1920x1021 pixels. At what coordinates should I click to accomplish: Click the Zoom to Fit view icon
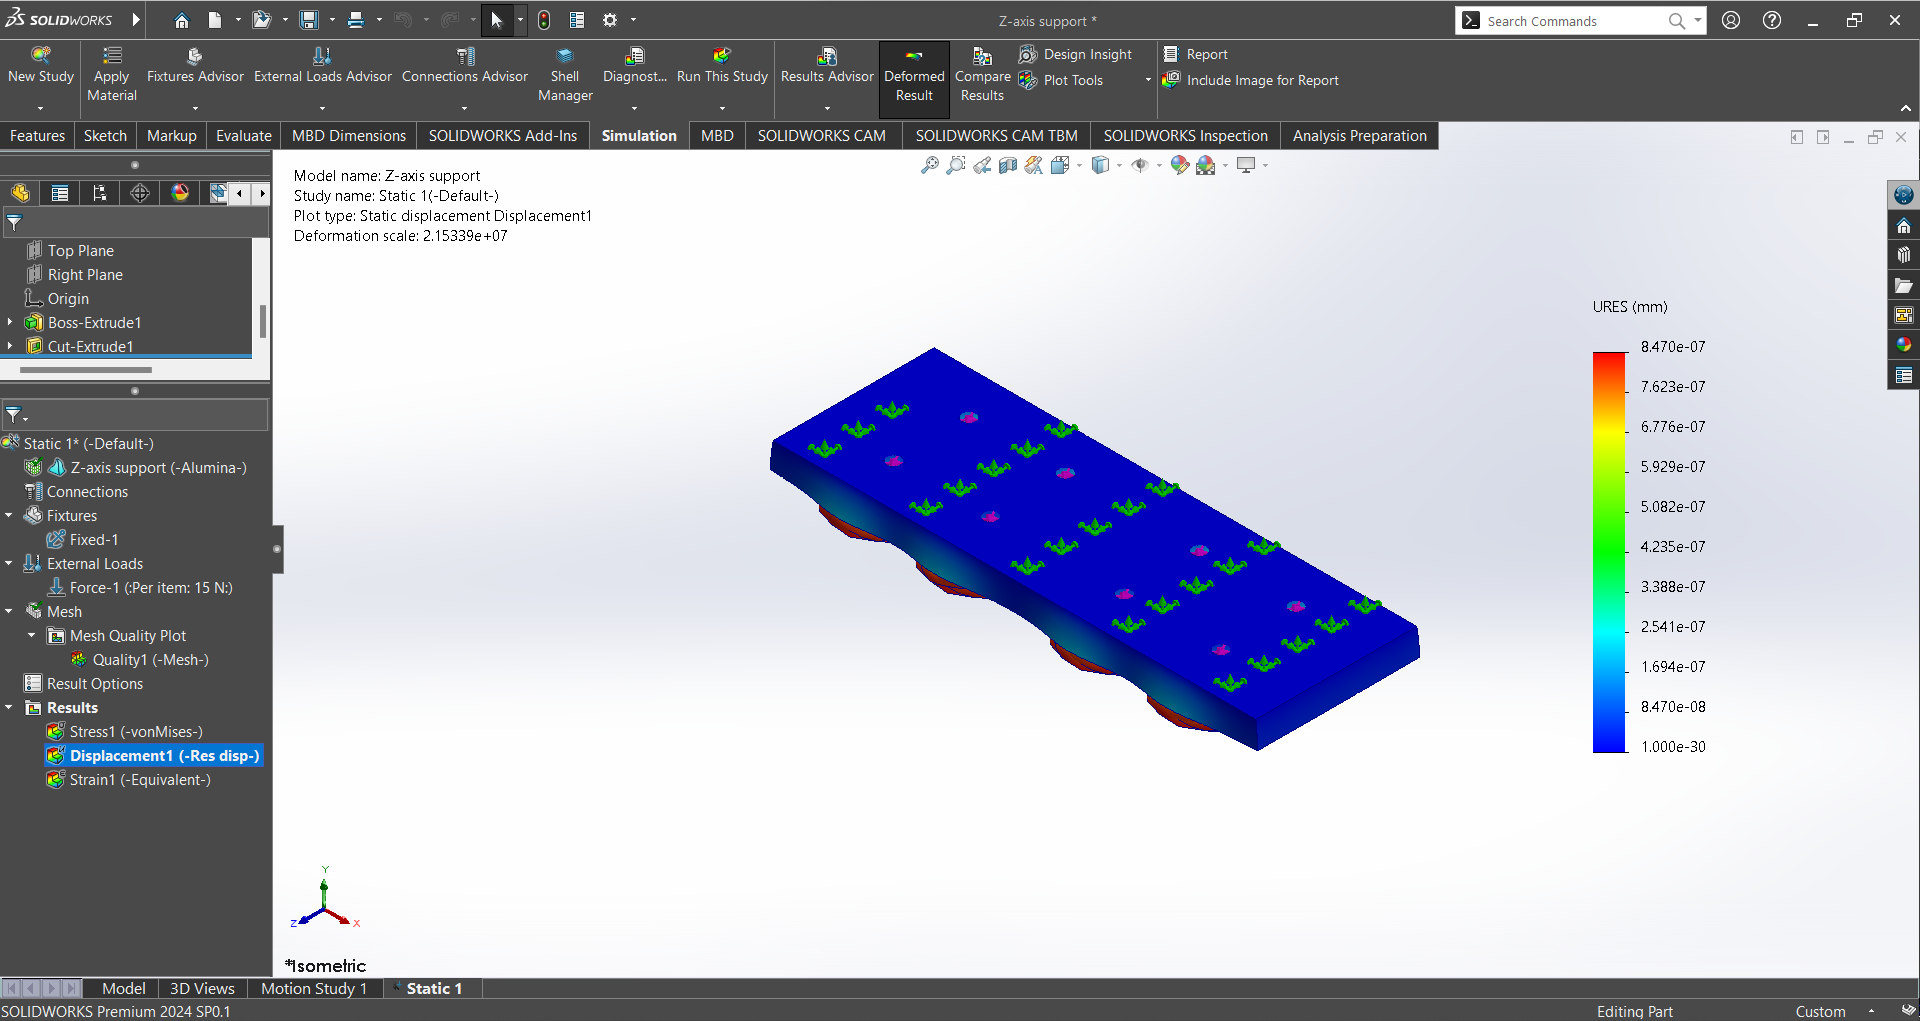[x=930, y=165]
